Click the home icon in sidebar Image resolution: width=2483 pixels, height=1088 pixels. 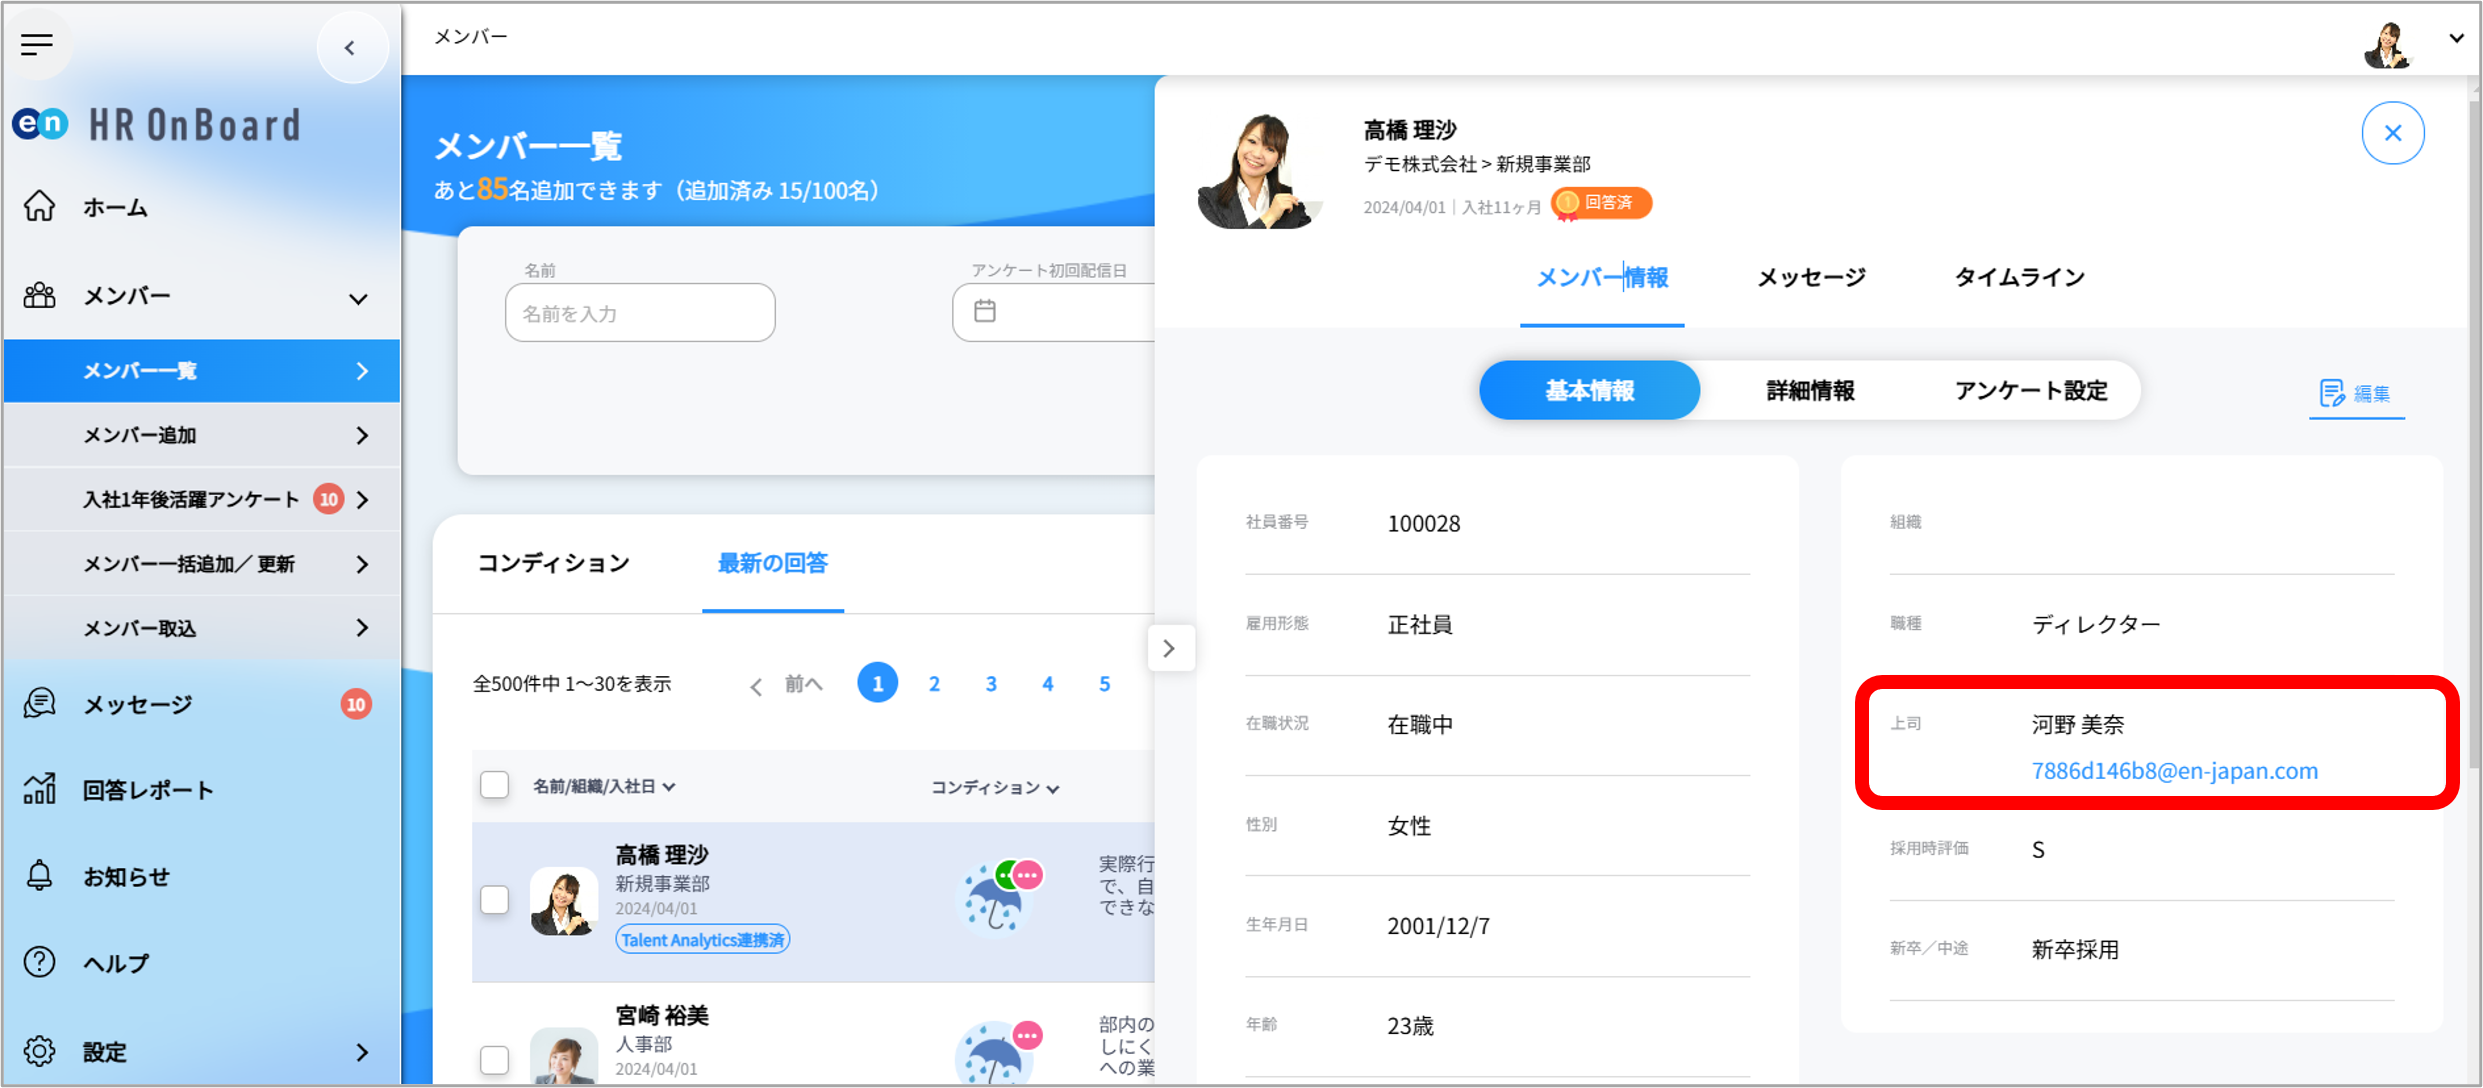(40, 206)
